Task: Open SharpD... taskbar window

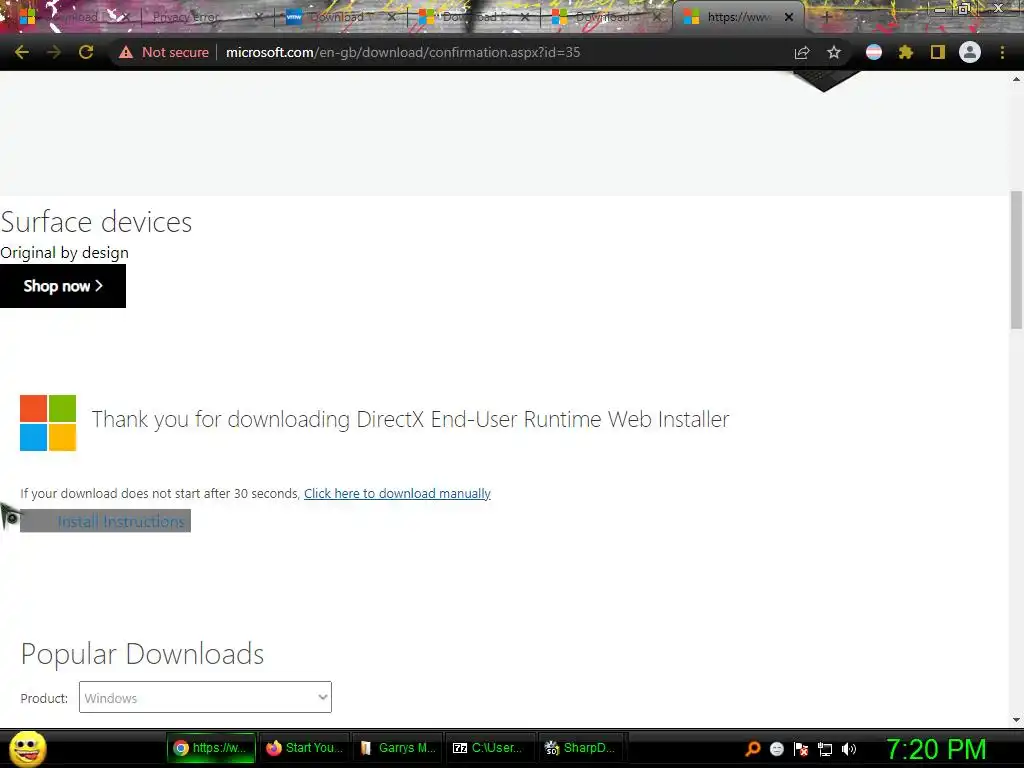Action: (583, 748)
